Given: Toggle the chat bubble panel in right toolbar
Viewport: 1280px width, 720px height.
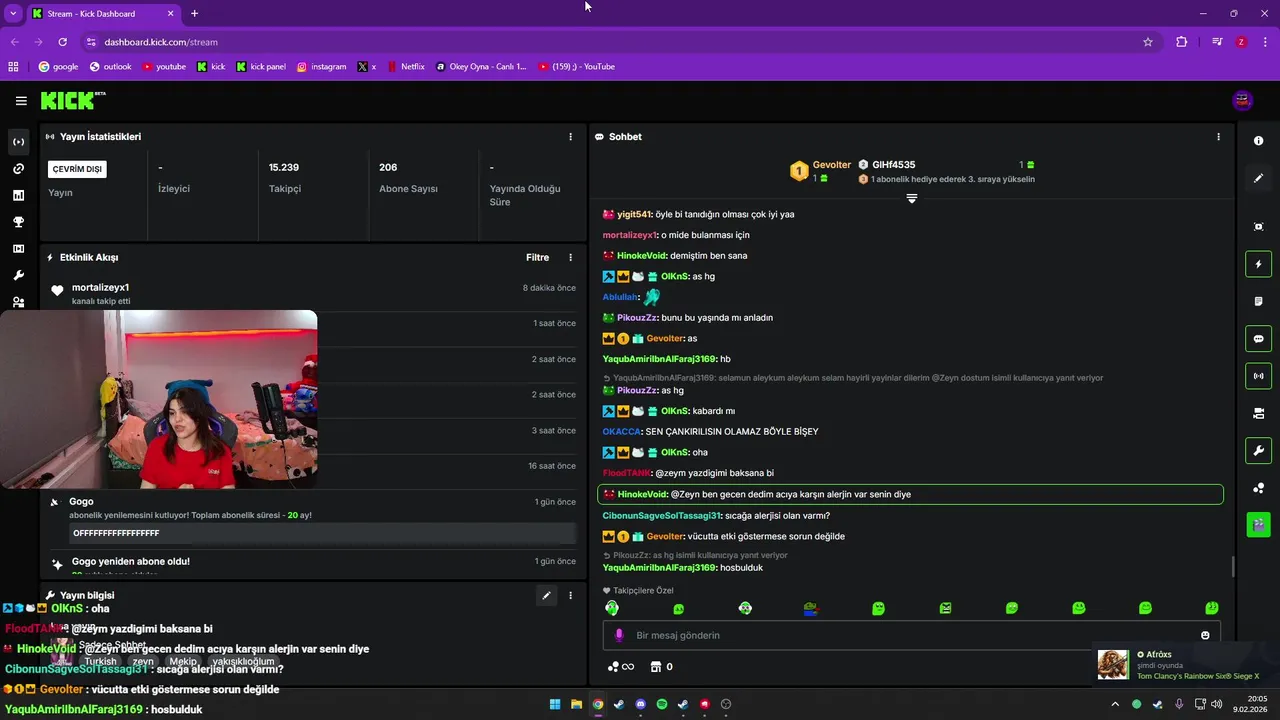Looking at the screenshot, I should click(1258, 339).
